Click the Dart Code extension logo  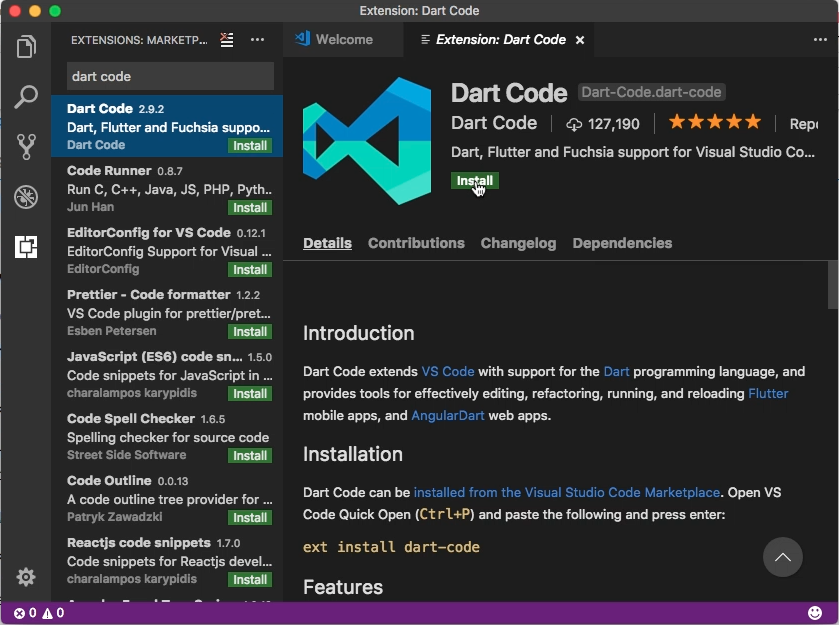(x=367, y=141)
